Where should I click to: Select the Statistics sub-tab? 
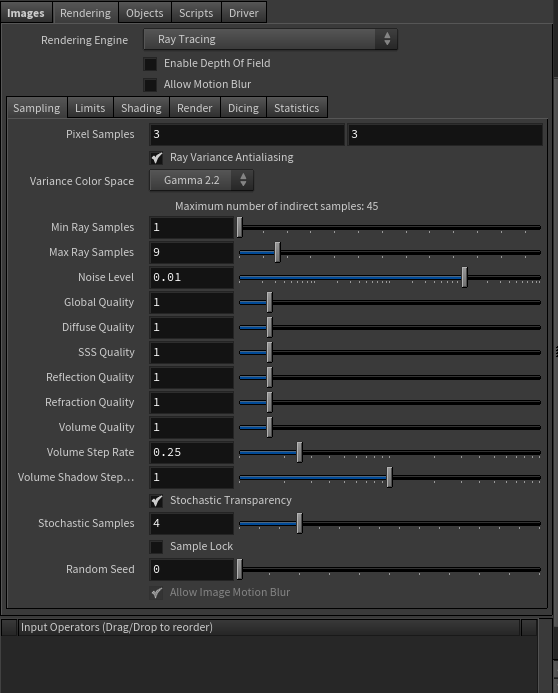[296, 107]
